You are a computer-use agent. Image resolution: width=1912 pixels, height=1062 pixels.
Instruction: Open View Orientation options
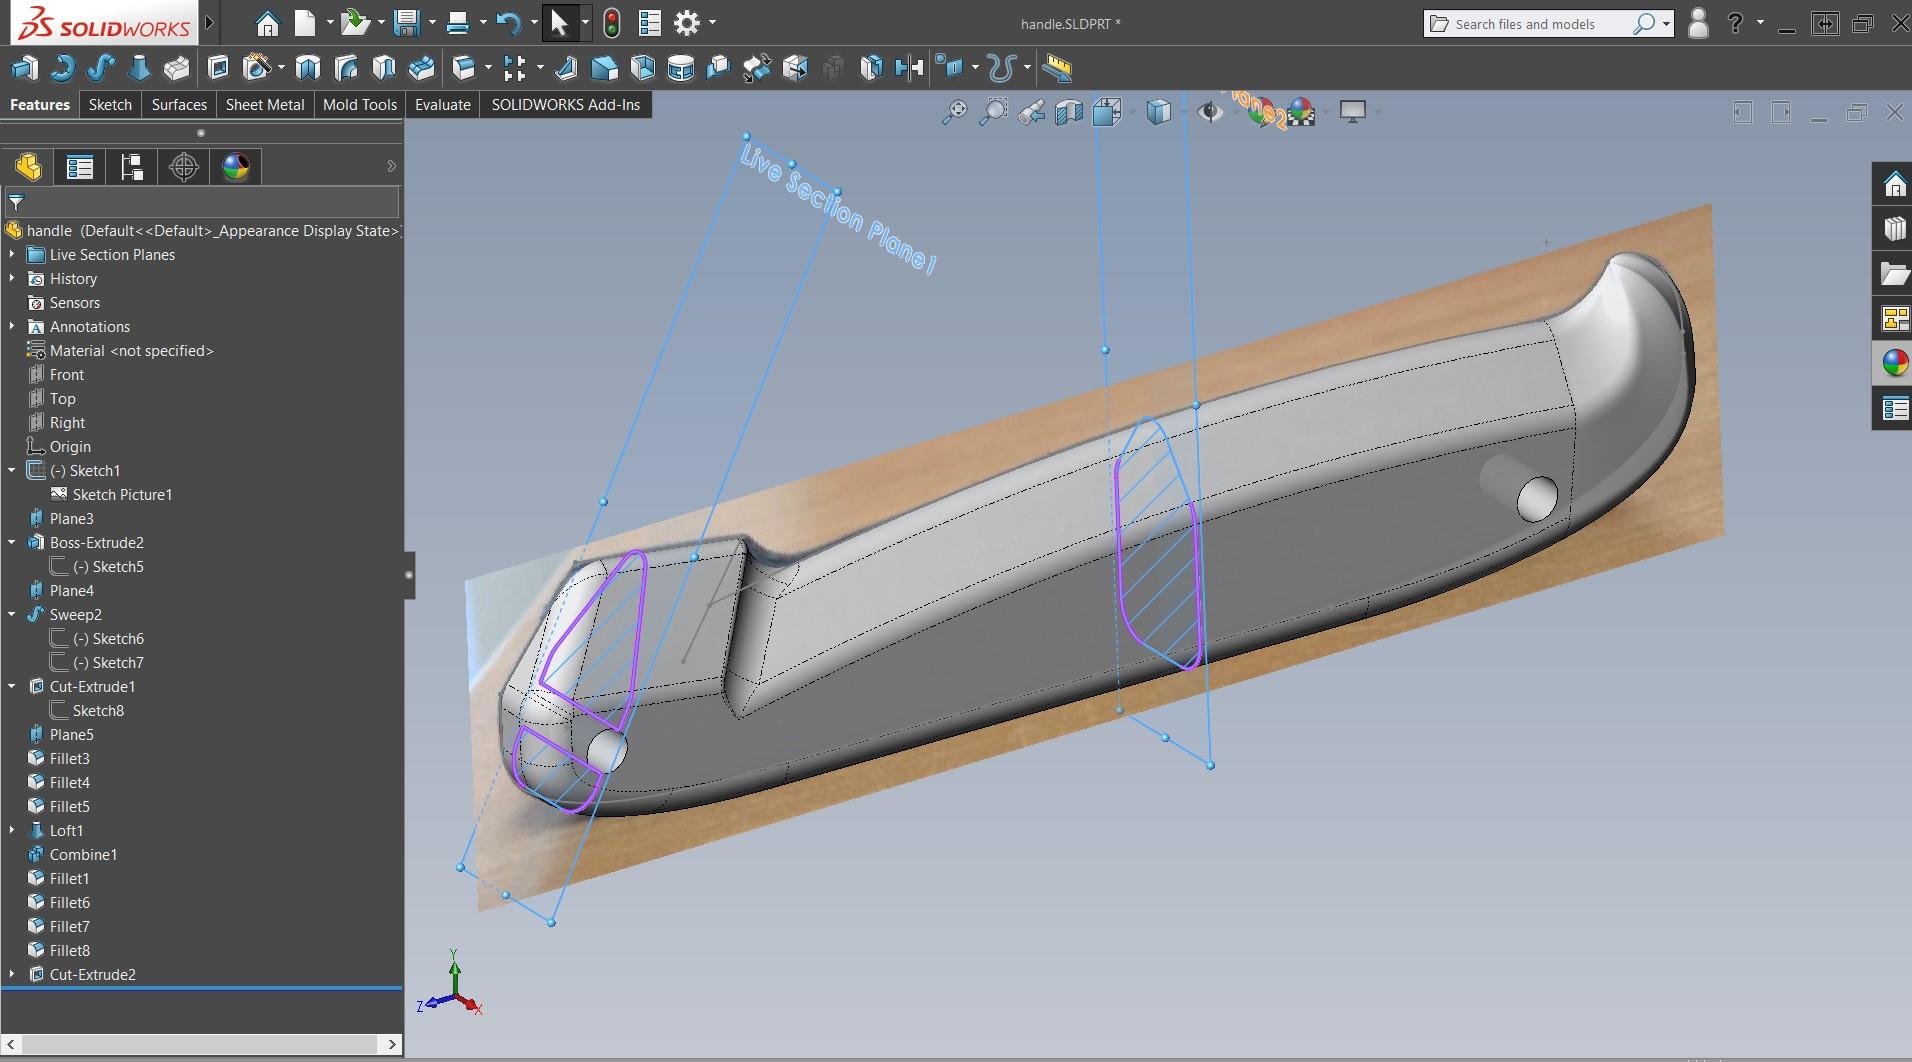pyautogui.click(x=1107, y=112)
